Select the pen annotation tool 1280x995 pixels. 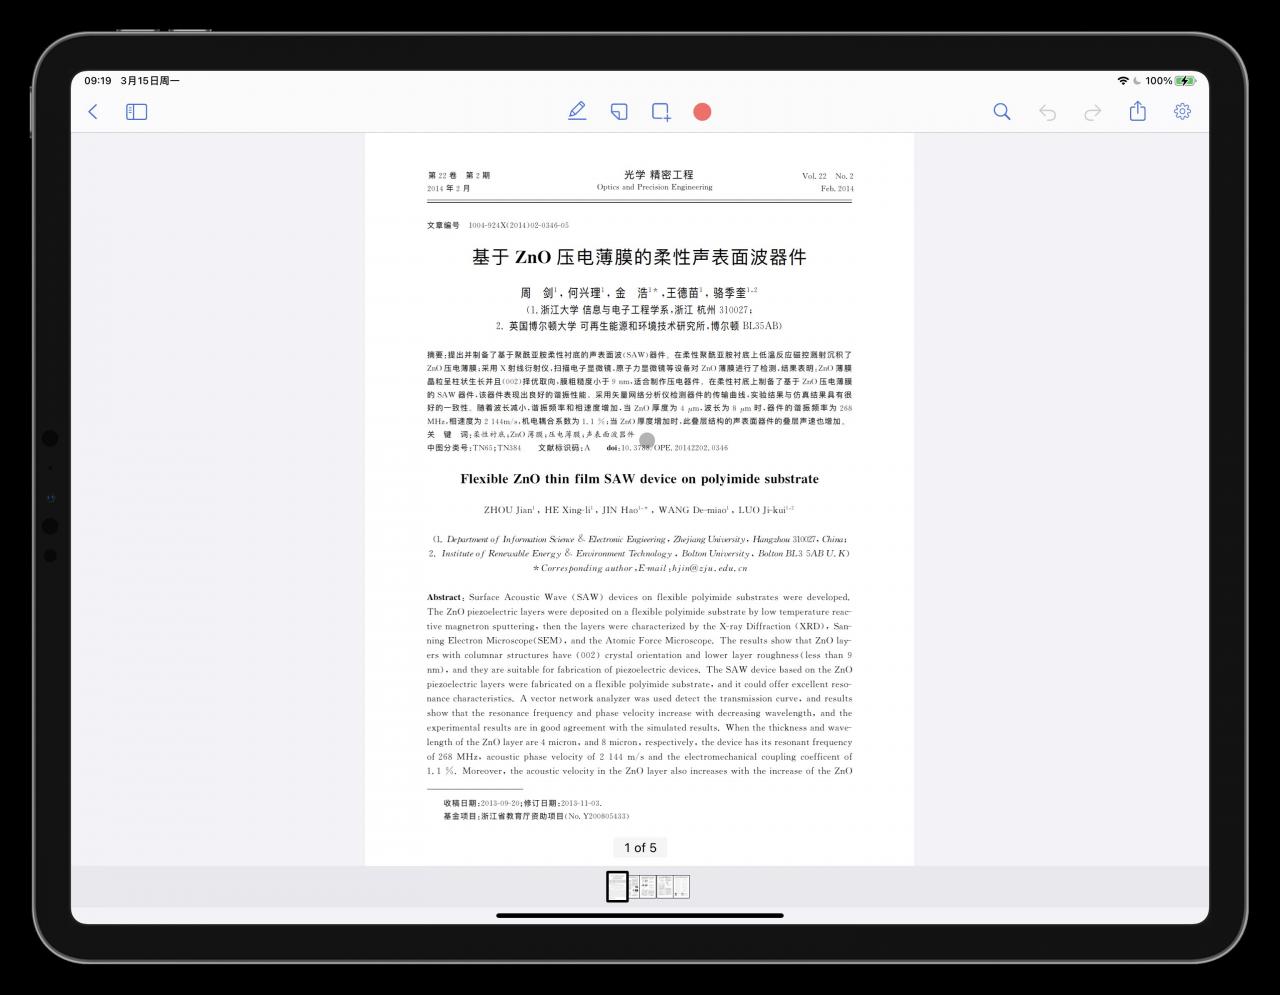[x=577, y=111]
